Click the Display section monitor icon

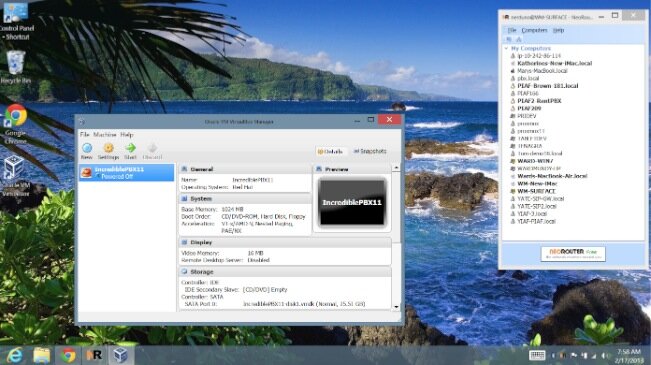[x=184, y=242]
